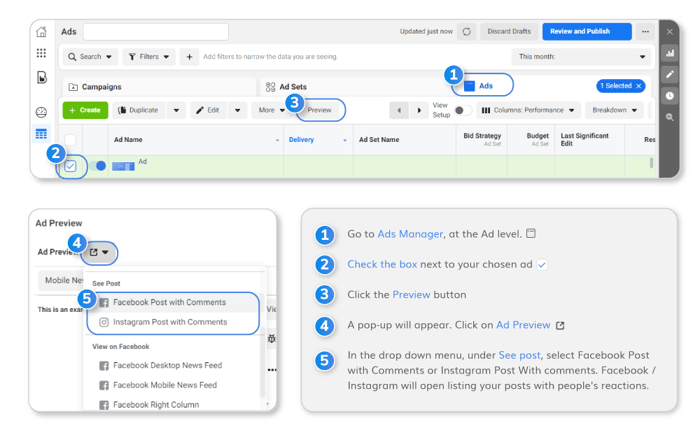Clear the 1 Selected filter with its X

click(639, 86)
